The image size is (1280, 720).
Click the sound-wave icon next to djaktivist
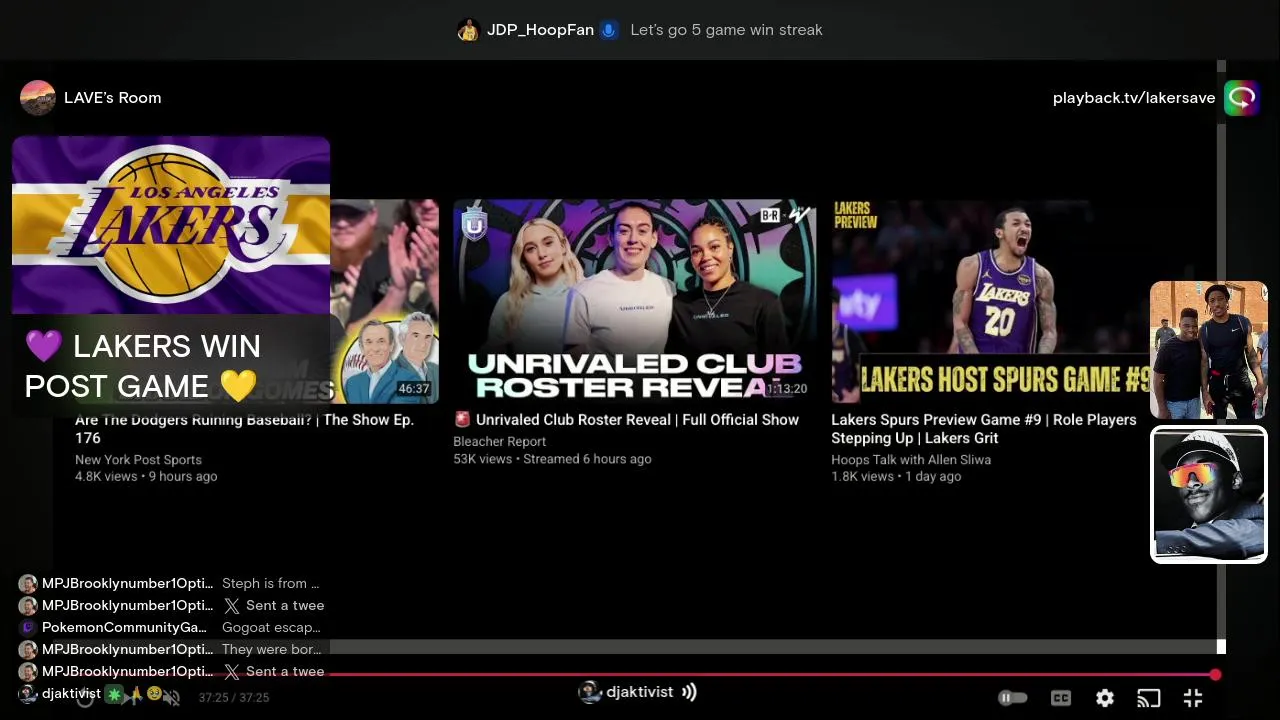(x=689, y=692)
